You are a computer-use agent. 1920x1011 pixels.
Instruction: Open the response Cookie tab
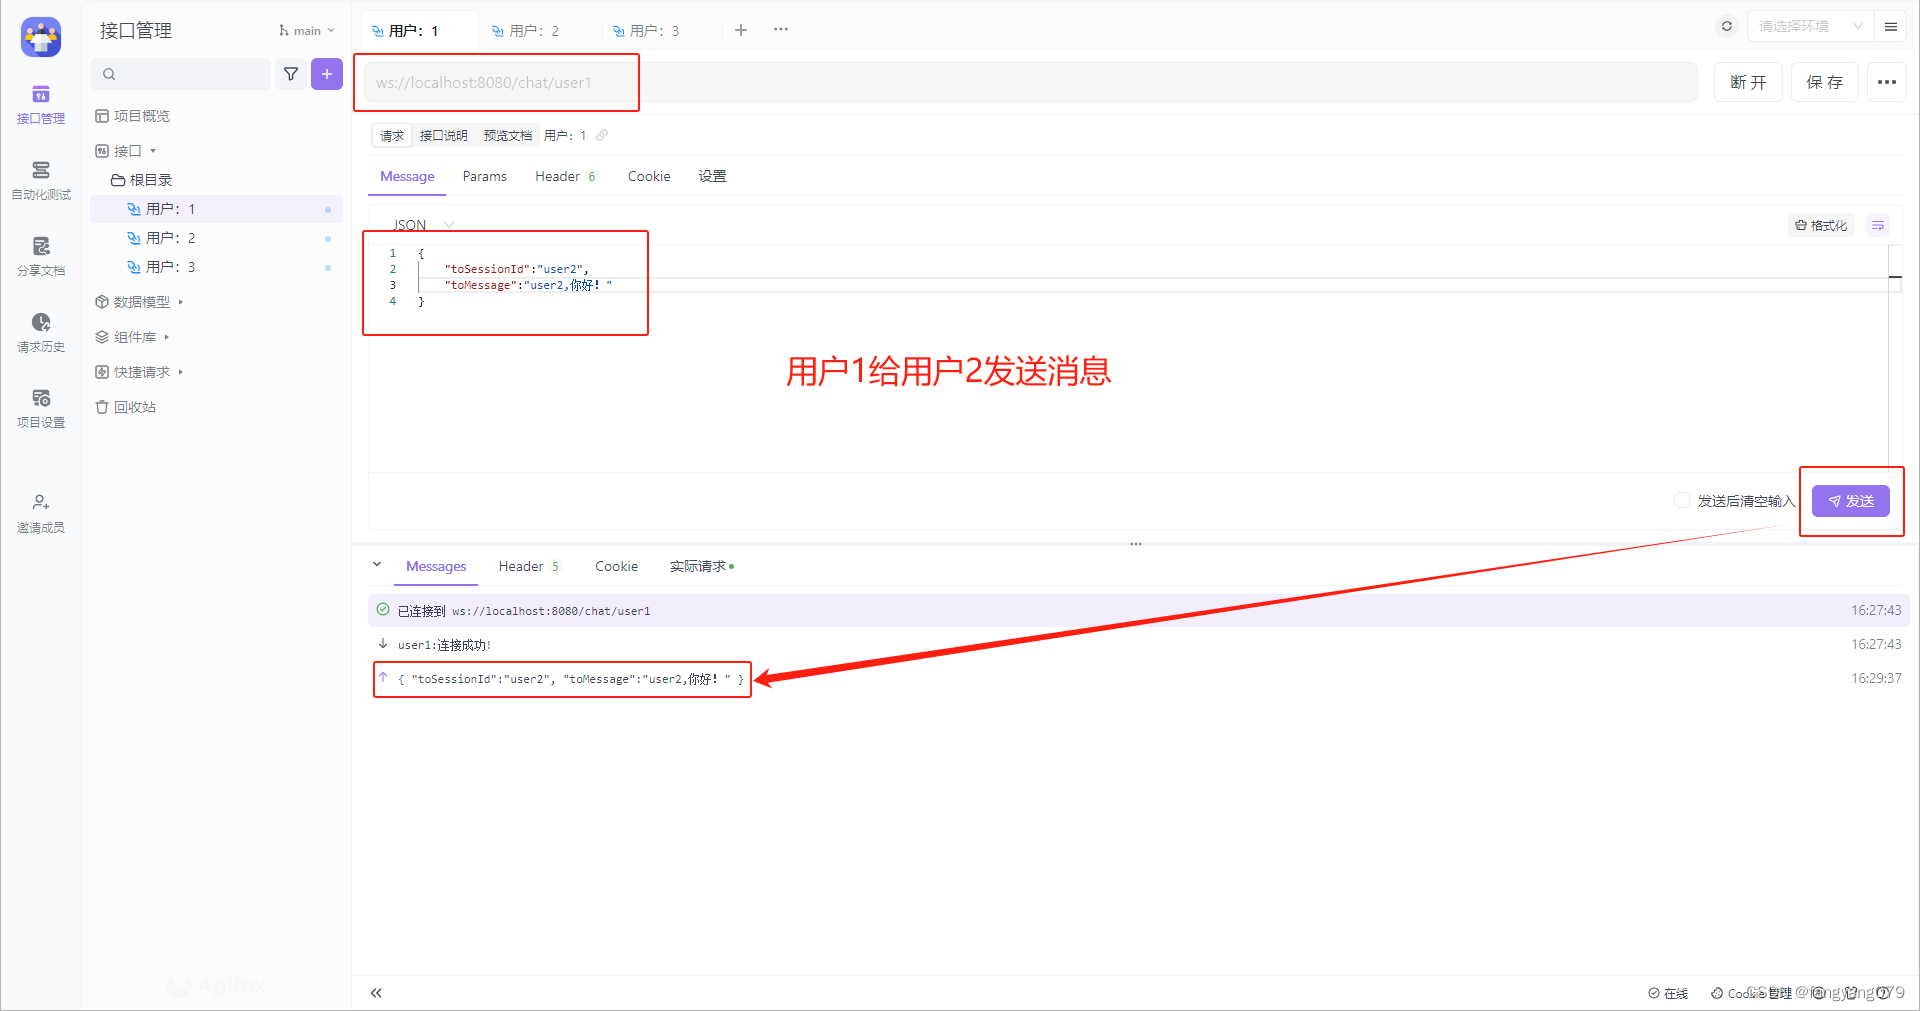[x=617, y=566]
